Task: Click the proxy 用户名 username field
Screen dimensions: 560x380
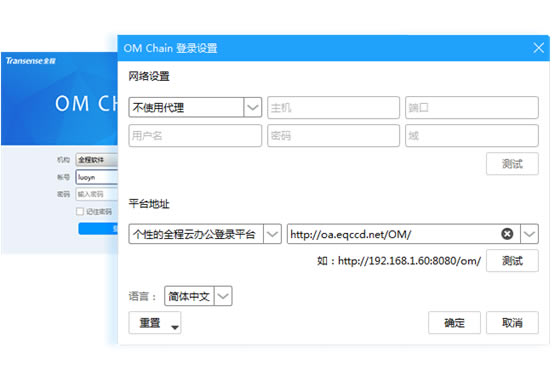Action: pyautogui.click(x=195, y=135)
